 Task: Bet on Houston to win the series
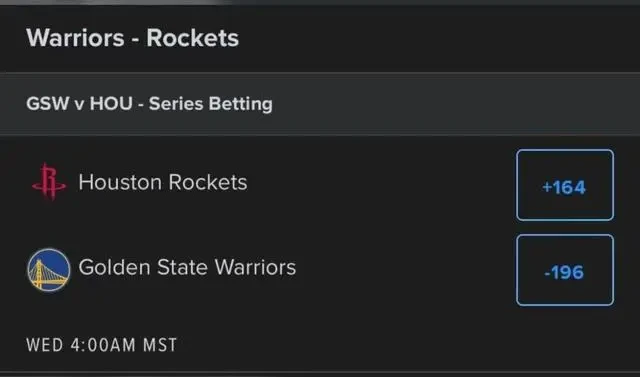point(565,185)
